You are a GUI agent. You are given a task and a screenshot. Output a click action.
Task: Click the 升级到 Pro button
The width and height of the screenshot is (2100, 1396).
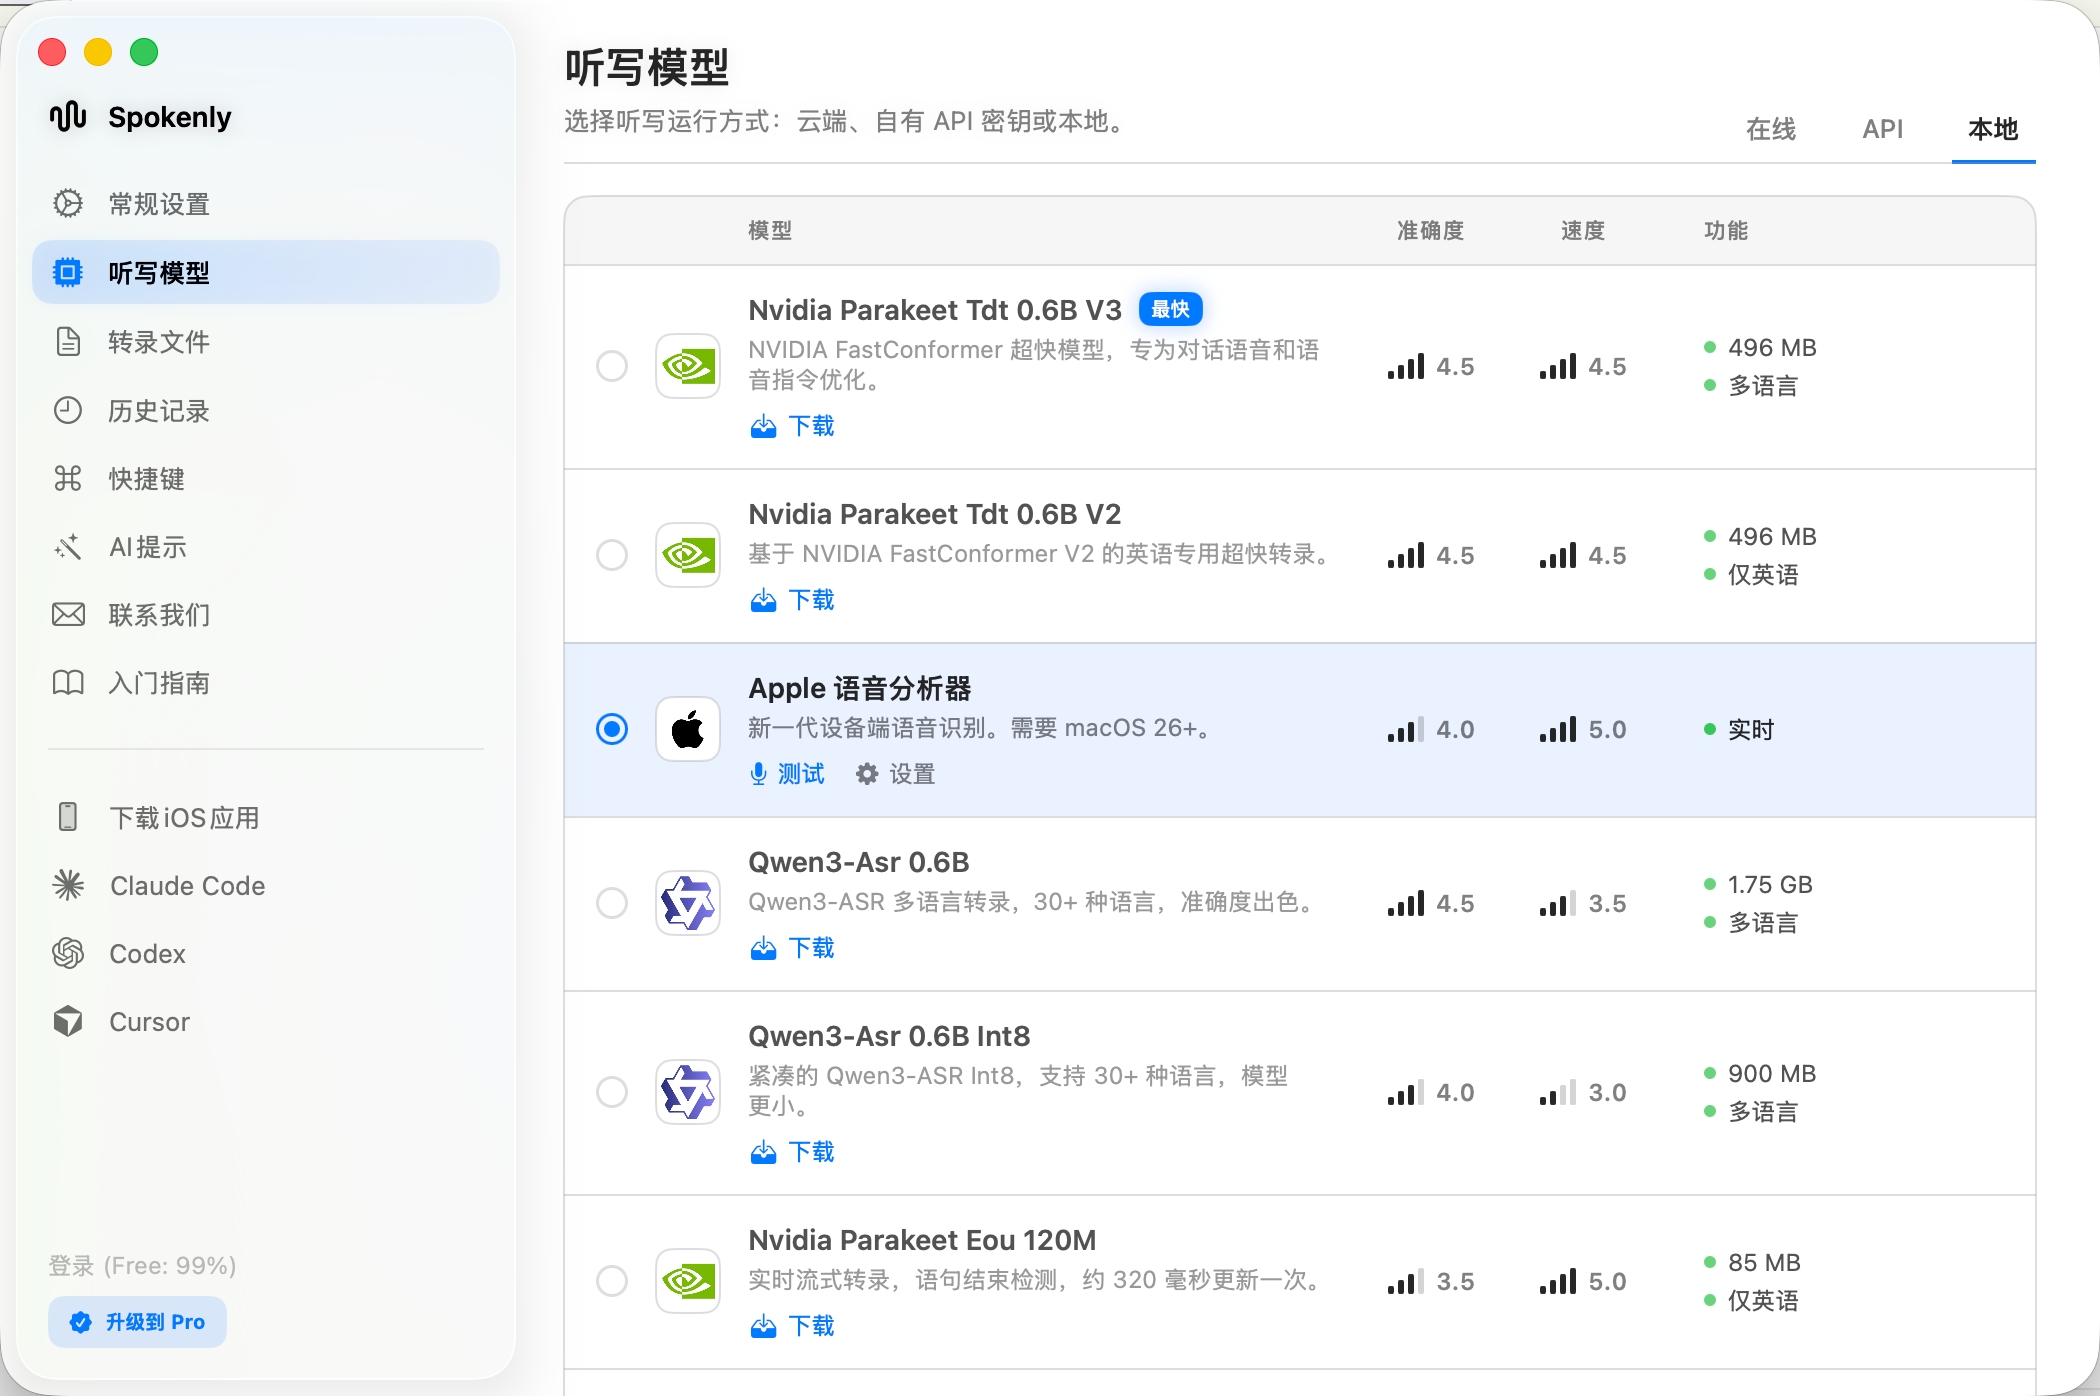[137, 1322]
